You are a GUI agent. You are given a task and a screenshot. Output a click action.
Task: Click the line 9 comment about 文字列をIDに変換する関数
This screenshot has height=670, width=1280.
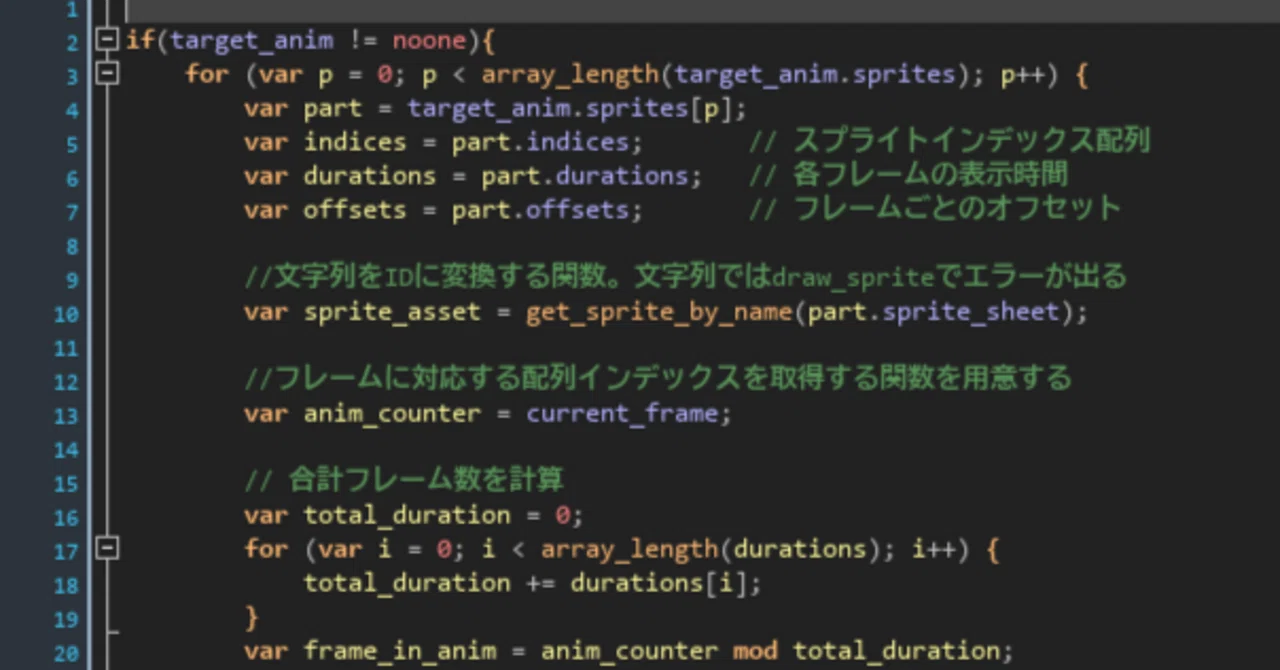[685, 276]
